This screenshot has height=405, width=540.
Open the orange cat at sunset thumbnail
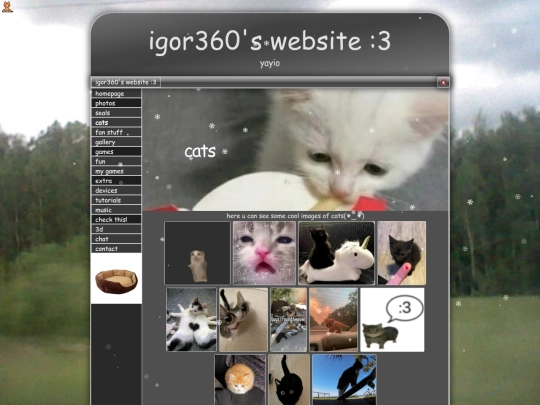point(333,320)
